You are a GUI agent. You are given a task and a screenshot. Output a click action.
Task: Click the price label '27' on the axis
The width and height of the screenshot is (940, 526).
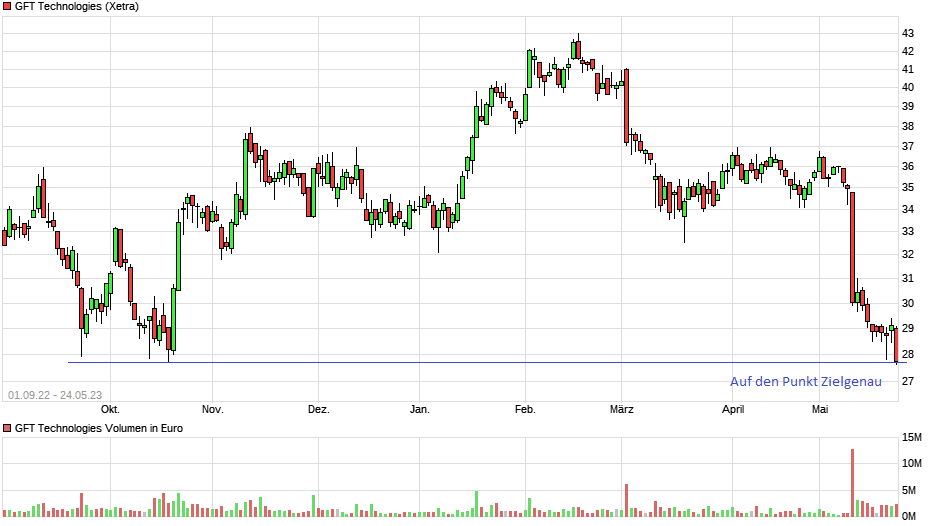908,381
